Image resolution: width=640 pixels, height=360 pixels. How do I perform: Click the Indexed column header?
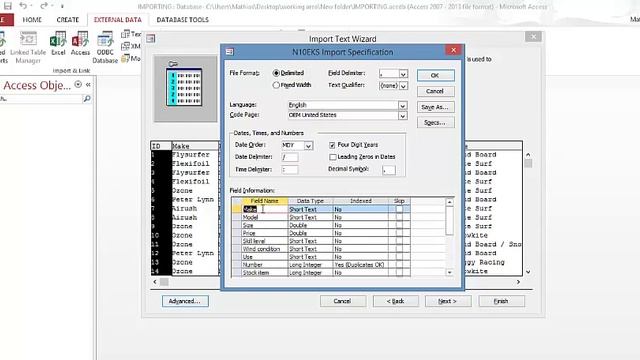(361, 201)
